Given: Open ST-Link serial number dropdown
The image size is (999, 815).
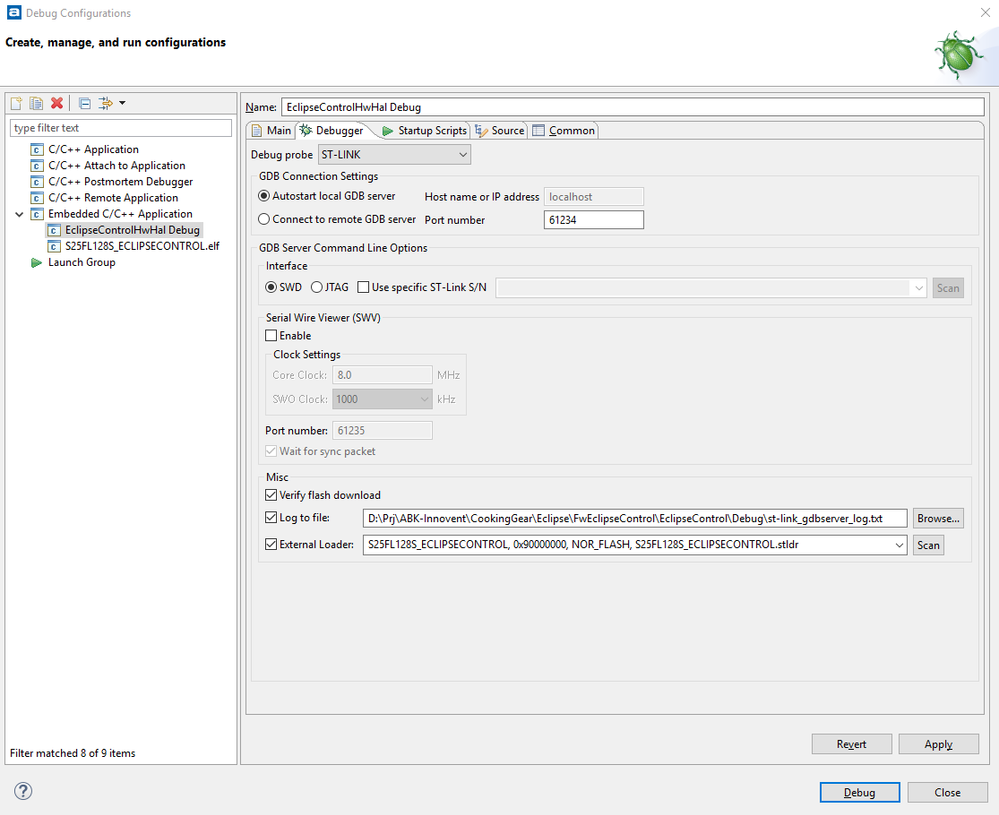Looking at the screenshot, I should (918, 288).
